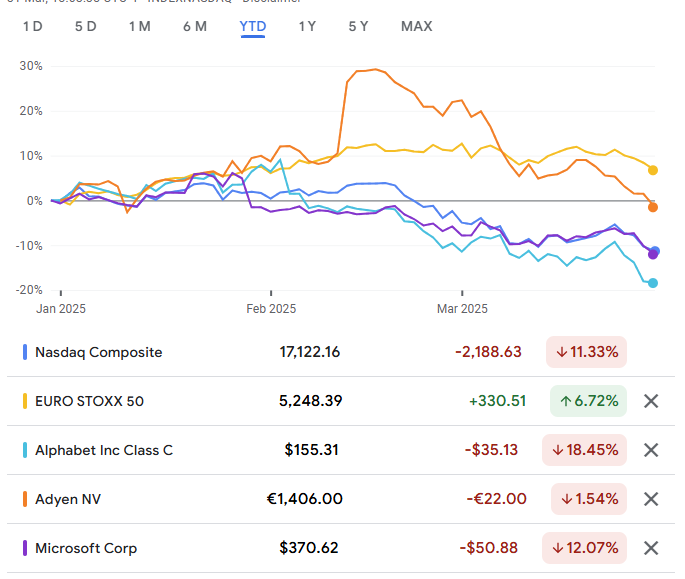Click the YTD range tab
The height and width of the screenshot is (579, 685).
pyautogui.click(x=253, y=26)
